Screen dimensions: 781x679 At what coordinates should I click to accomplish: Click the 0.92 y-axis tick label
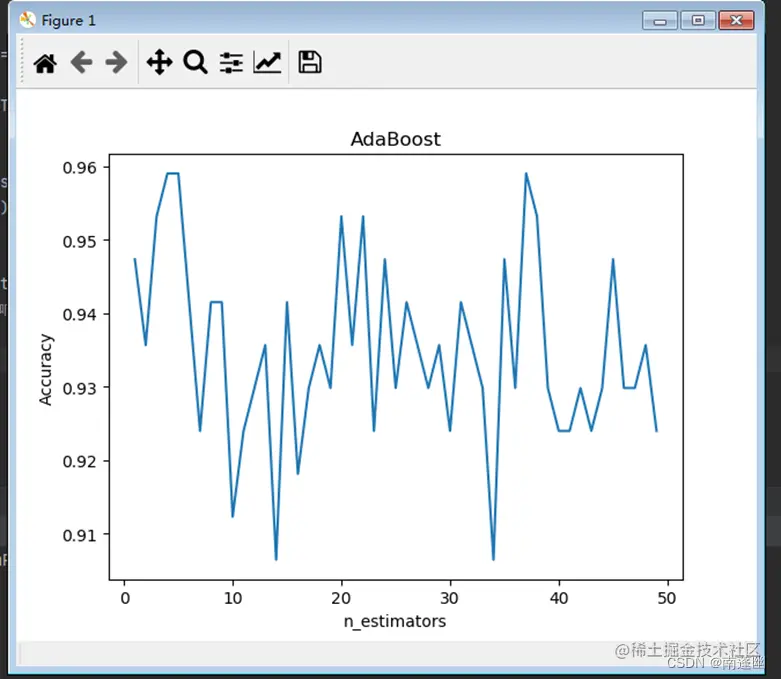click(x=80, y=461)
